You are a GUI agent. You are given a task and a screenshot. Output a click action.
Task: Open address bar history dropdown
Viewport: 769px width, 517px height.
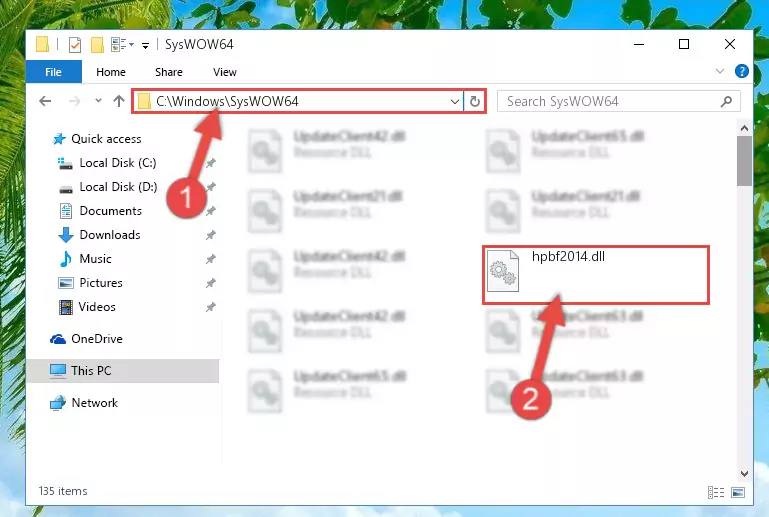coord(454,102)
